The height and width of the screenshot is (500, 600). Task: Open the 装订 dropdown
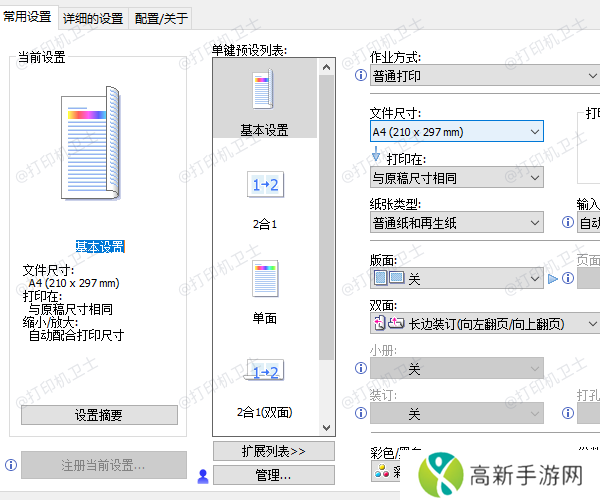pyautogui.click(x=457, y=413)
